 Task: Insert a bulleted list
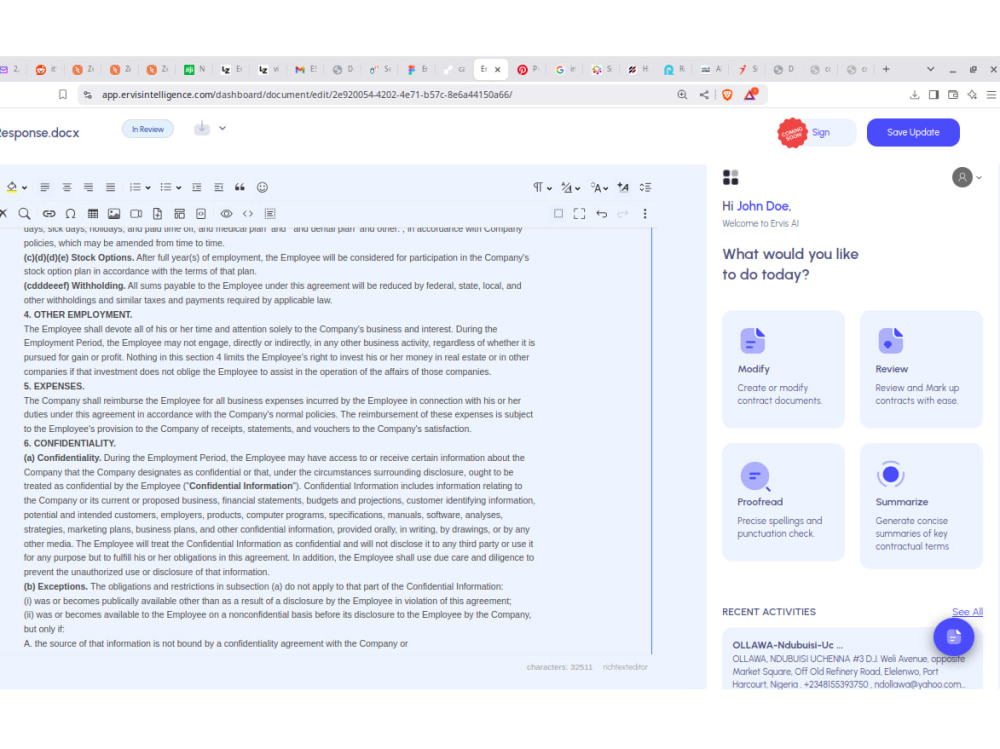click(166, 187)
